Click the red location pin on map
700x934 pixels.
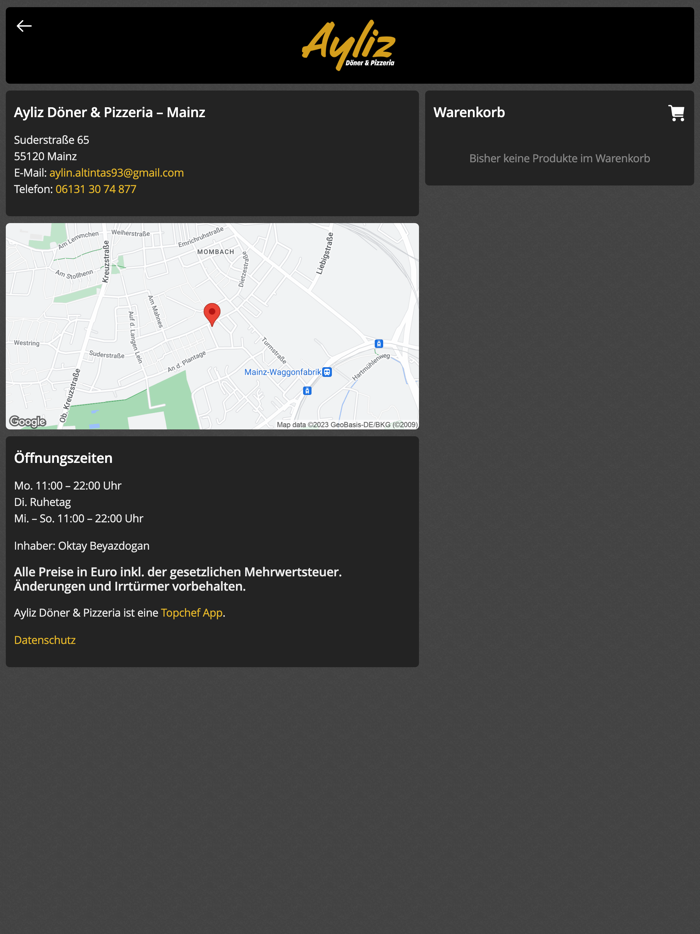tap(212, 315)
